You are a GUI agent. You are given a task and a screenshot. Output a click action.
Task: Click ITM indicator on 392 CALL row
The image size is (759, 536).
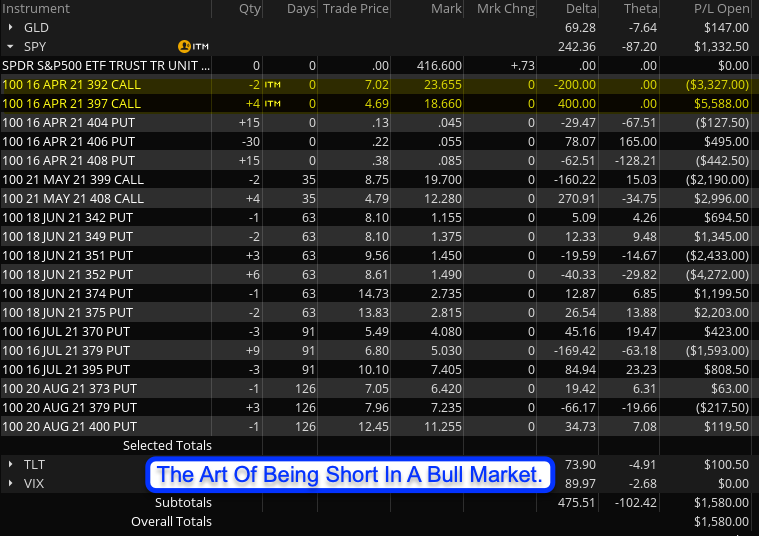[x=273, y=85]
